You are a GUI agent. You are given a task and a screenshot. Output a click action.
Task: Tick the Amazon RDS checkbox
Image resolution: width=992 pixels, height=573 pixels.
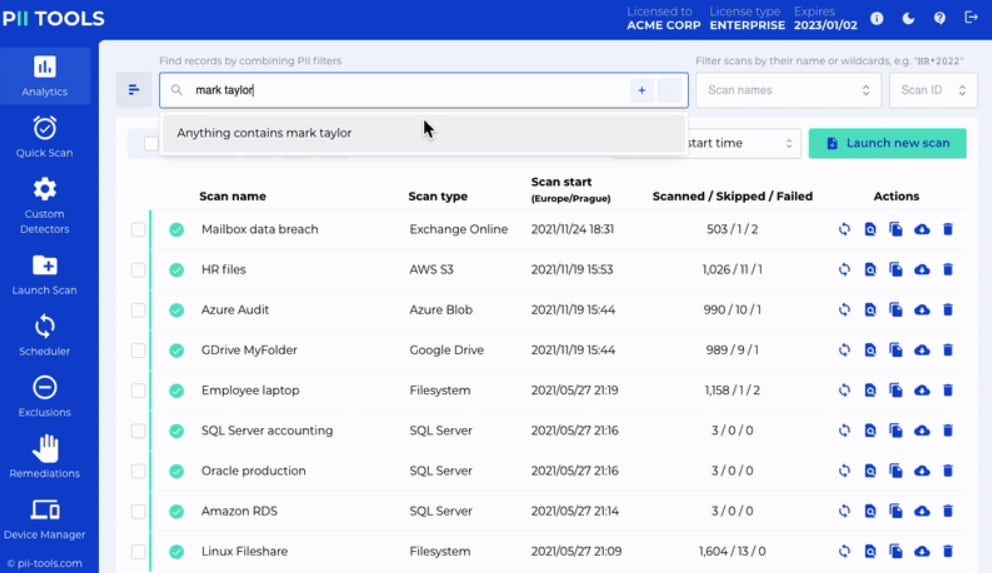[138, 511]
